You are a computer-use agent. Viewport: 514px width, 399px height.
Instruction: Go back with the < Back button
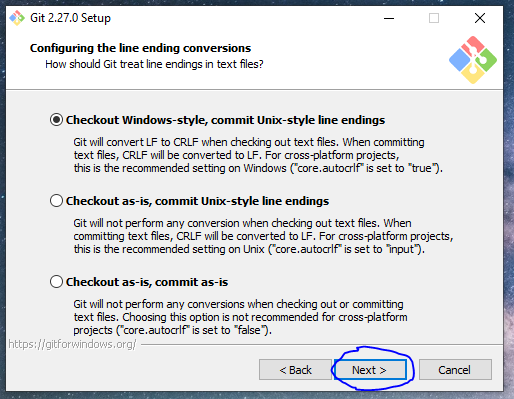(x=295, y=370)
